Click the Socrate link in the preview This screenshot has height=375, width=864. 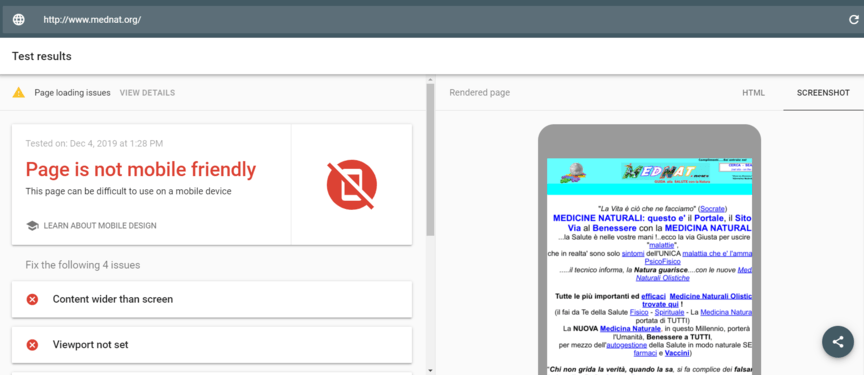(712, 209)
